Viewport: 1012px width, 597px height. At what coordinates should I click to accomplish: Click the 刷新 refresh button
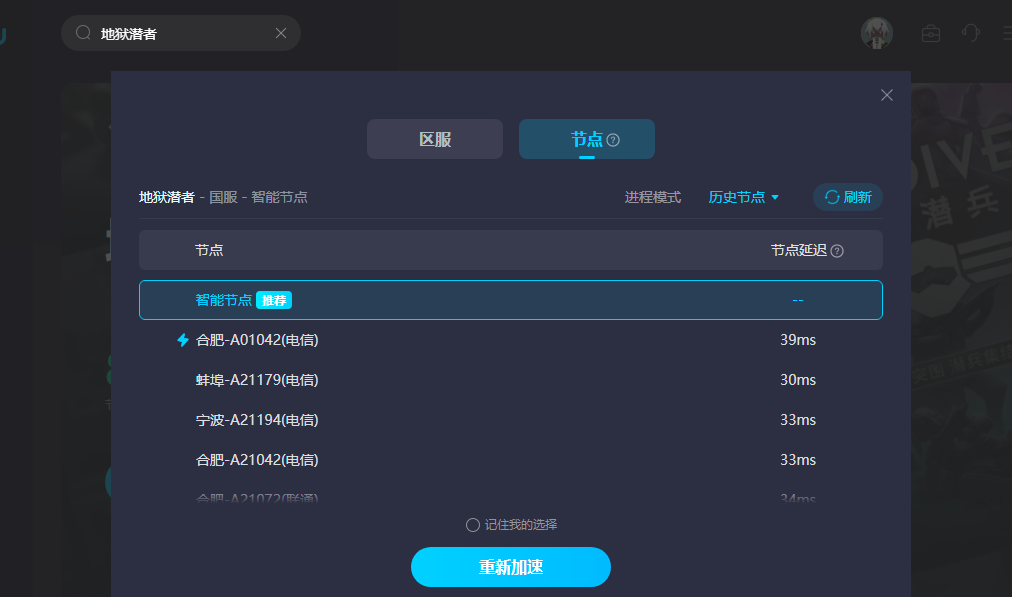pos(847,197)
